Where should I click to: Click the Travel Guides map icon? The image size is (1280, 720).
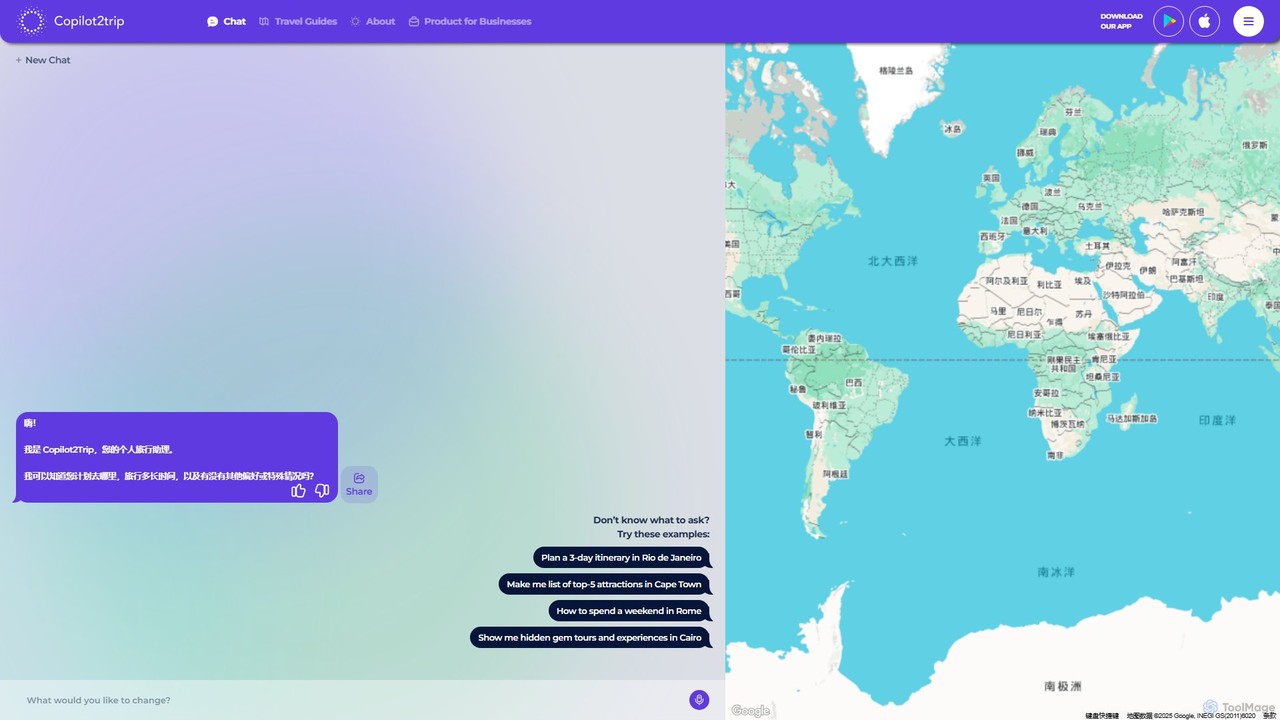(264, 21)
